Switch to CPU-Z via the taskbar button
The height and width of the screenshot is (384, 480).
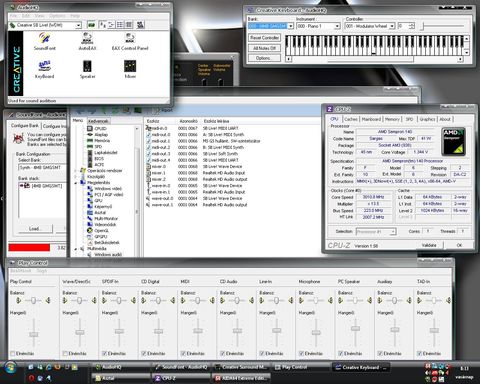(181, 378)
